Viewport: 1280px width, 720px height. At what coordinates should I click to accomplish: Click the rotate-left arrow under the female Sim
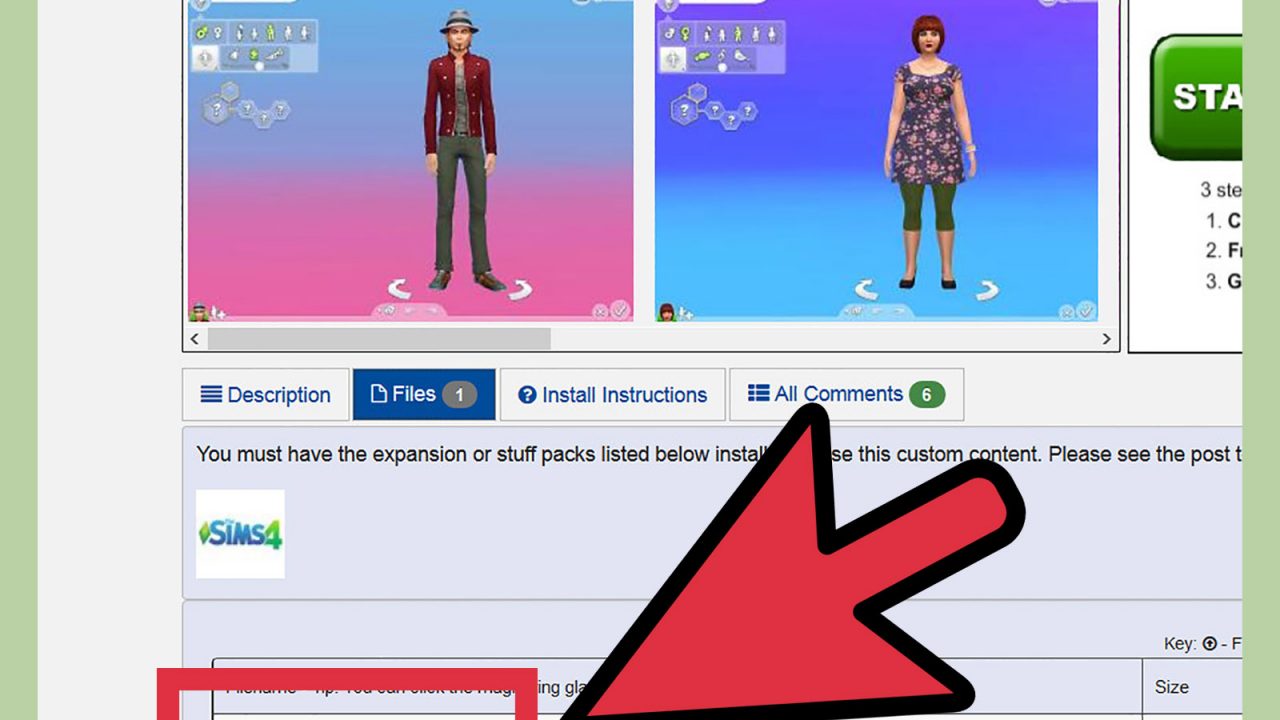pos(866,289)
